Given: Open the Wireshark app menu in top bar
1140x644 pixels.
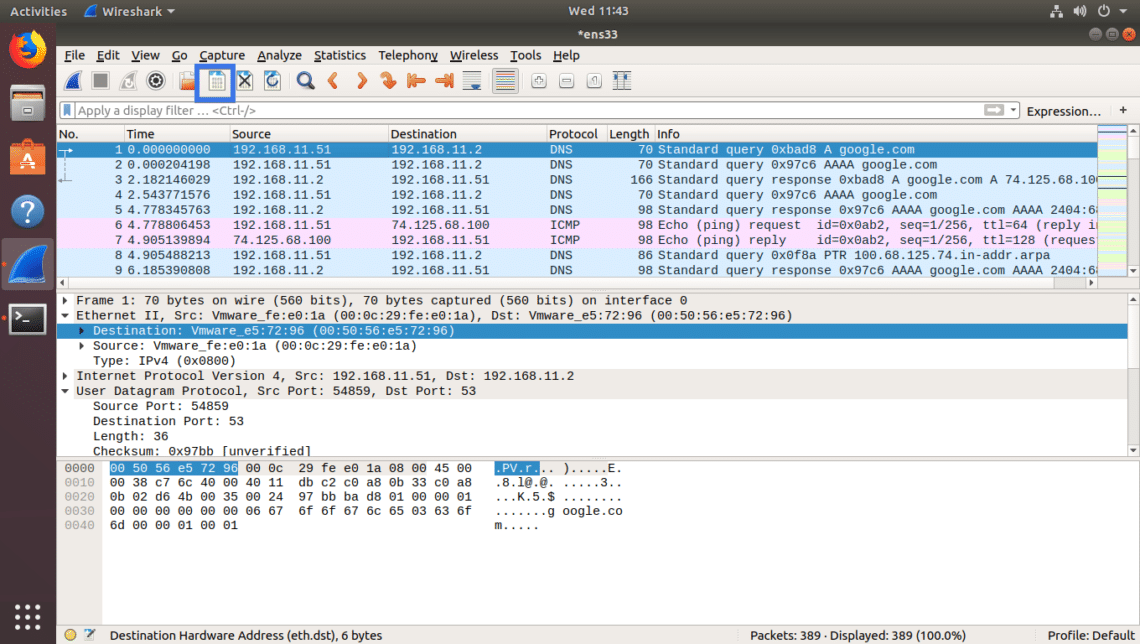Looking at the screenshot, I should click(x=129, y=11).
